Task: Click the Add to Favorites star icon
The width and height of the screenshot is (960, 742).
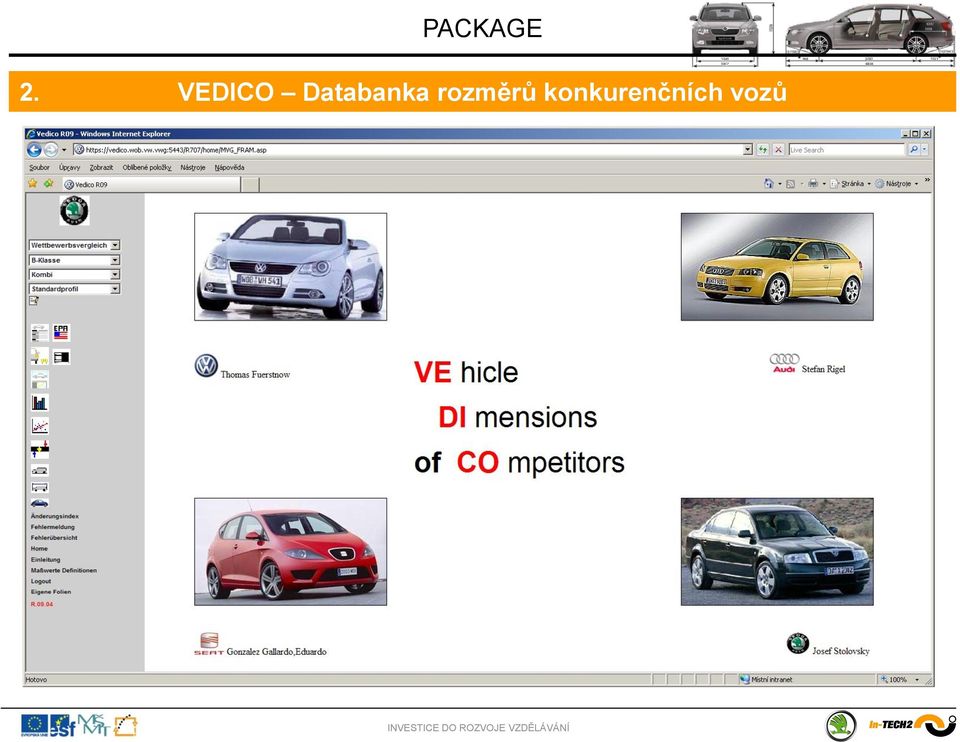Action: click(48, 183)
